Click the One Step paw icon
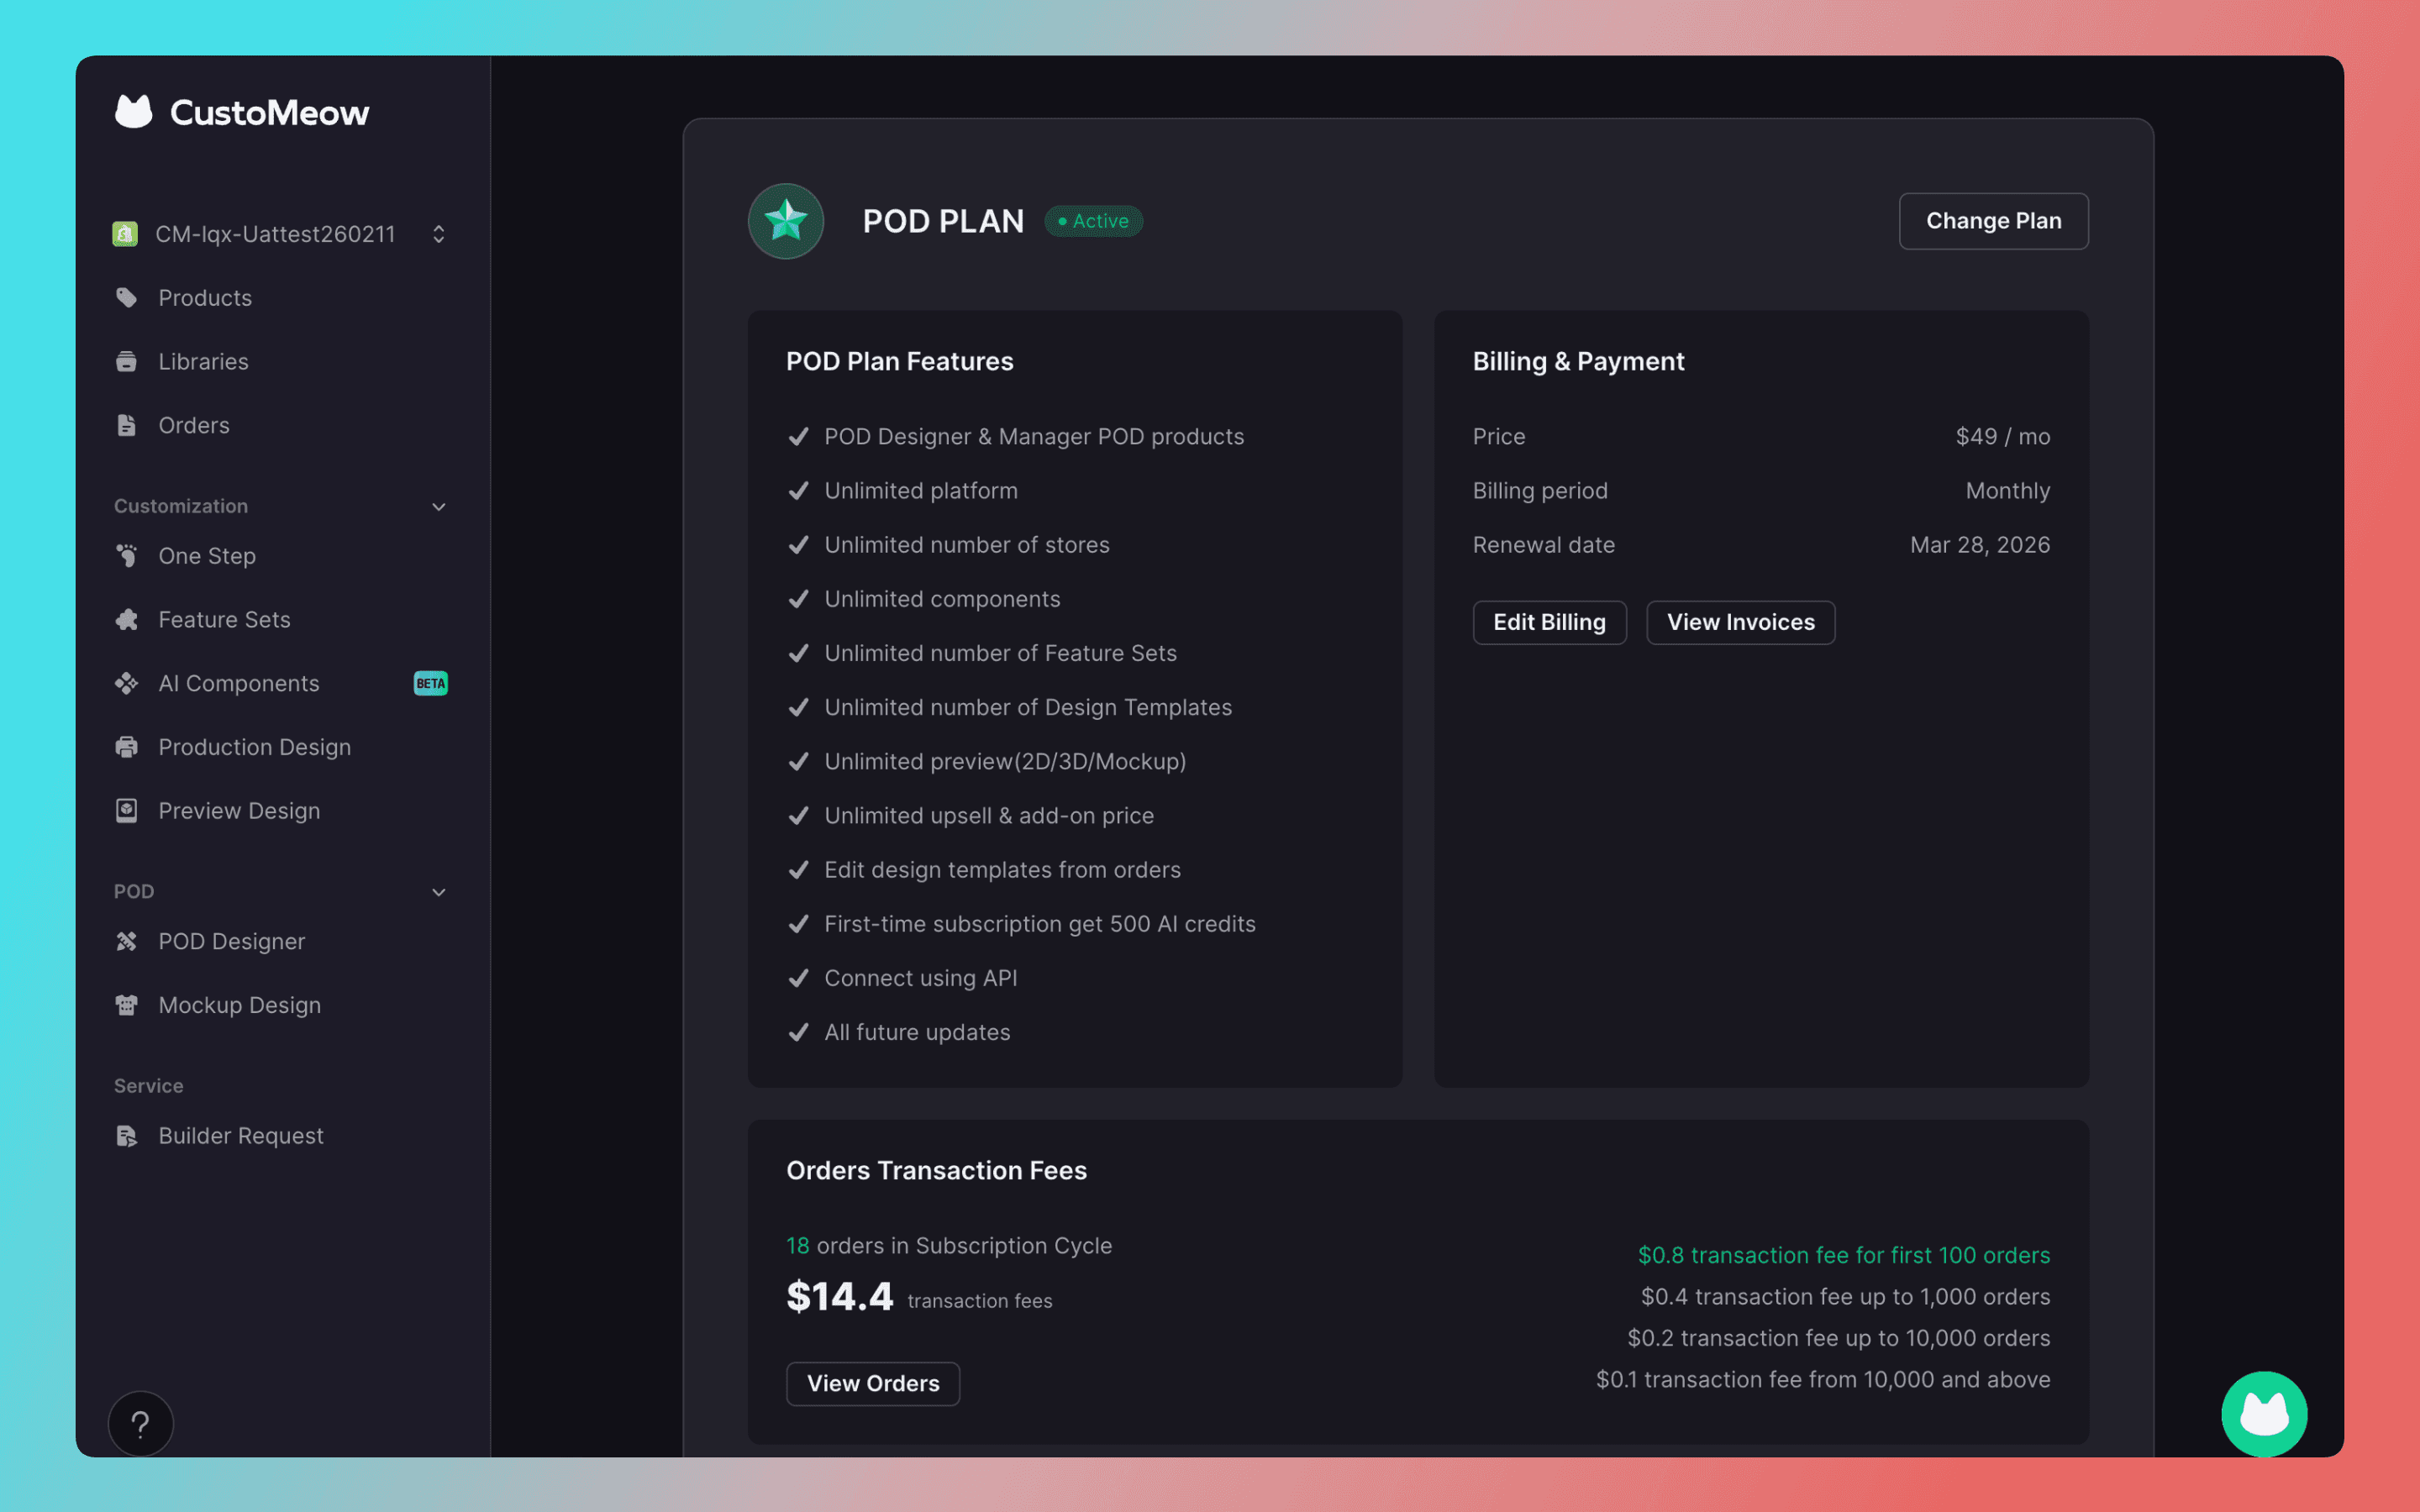 [x=126, y=556]
